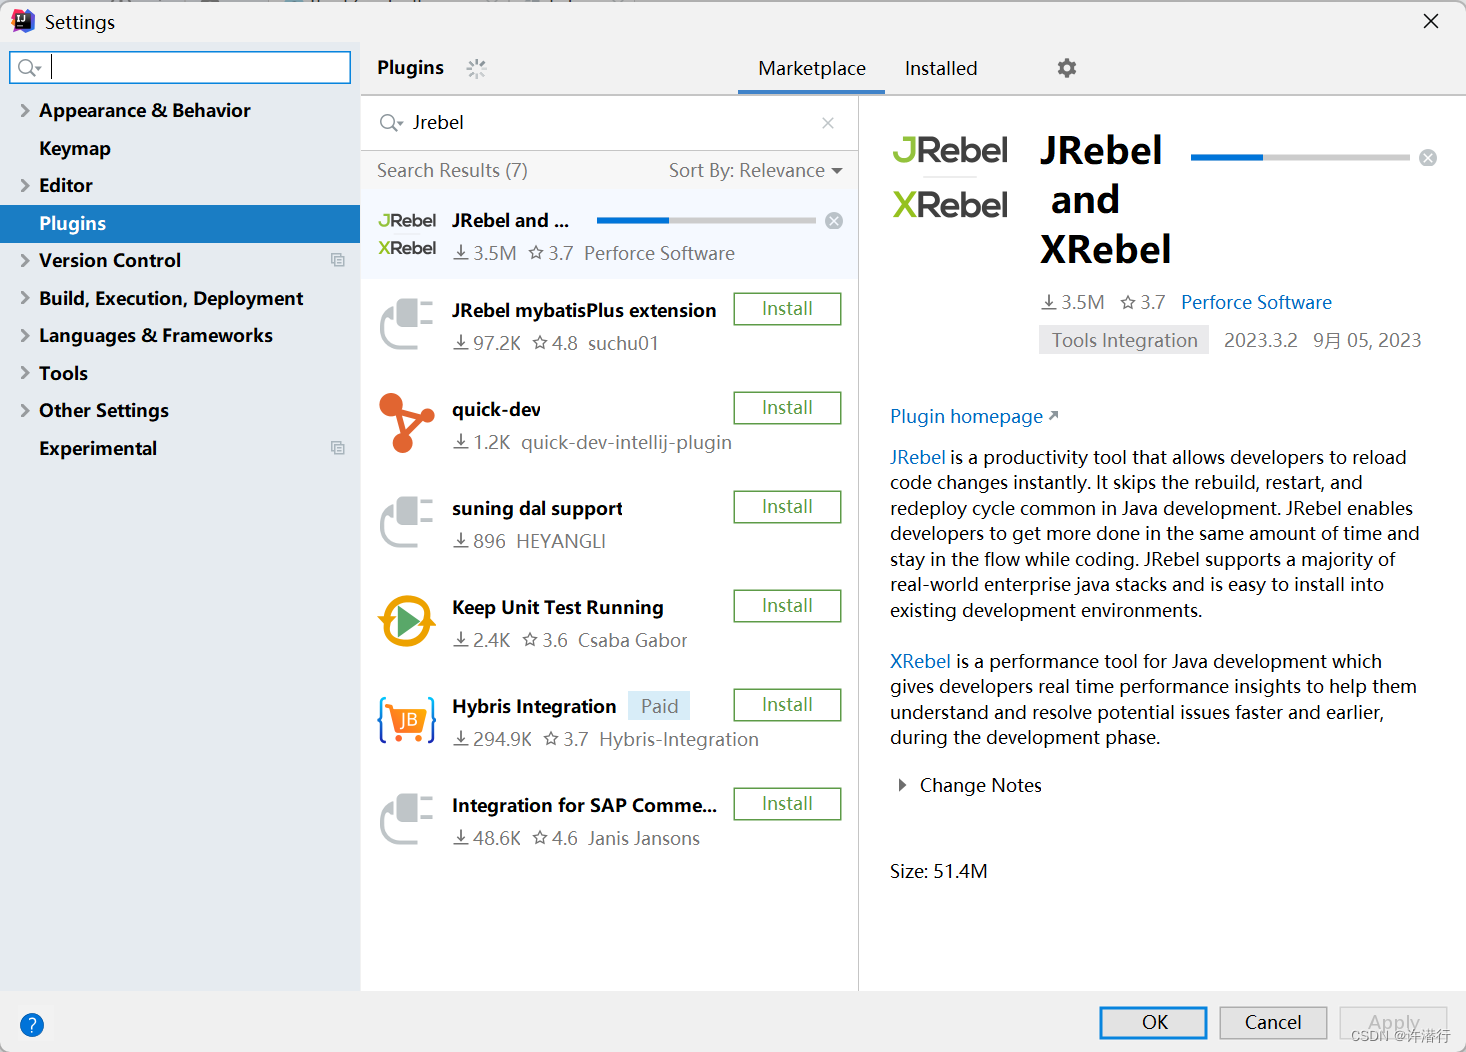Click the 'Search Results (7)' label

tap(452, 171)
